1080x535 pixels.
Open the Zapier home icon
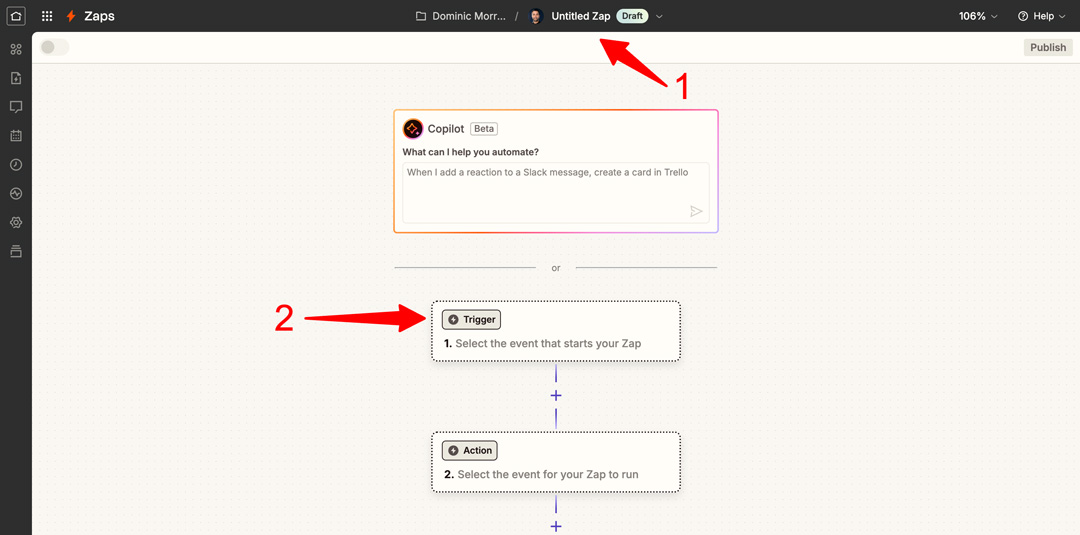click(16, 16)
